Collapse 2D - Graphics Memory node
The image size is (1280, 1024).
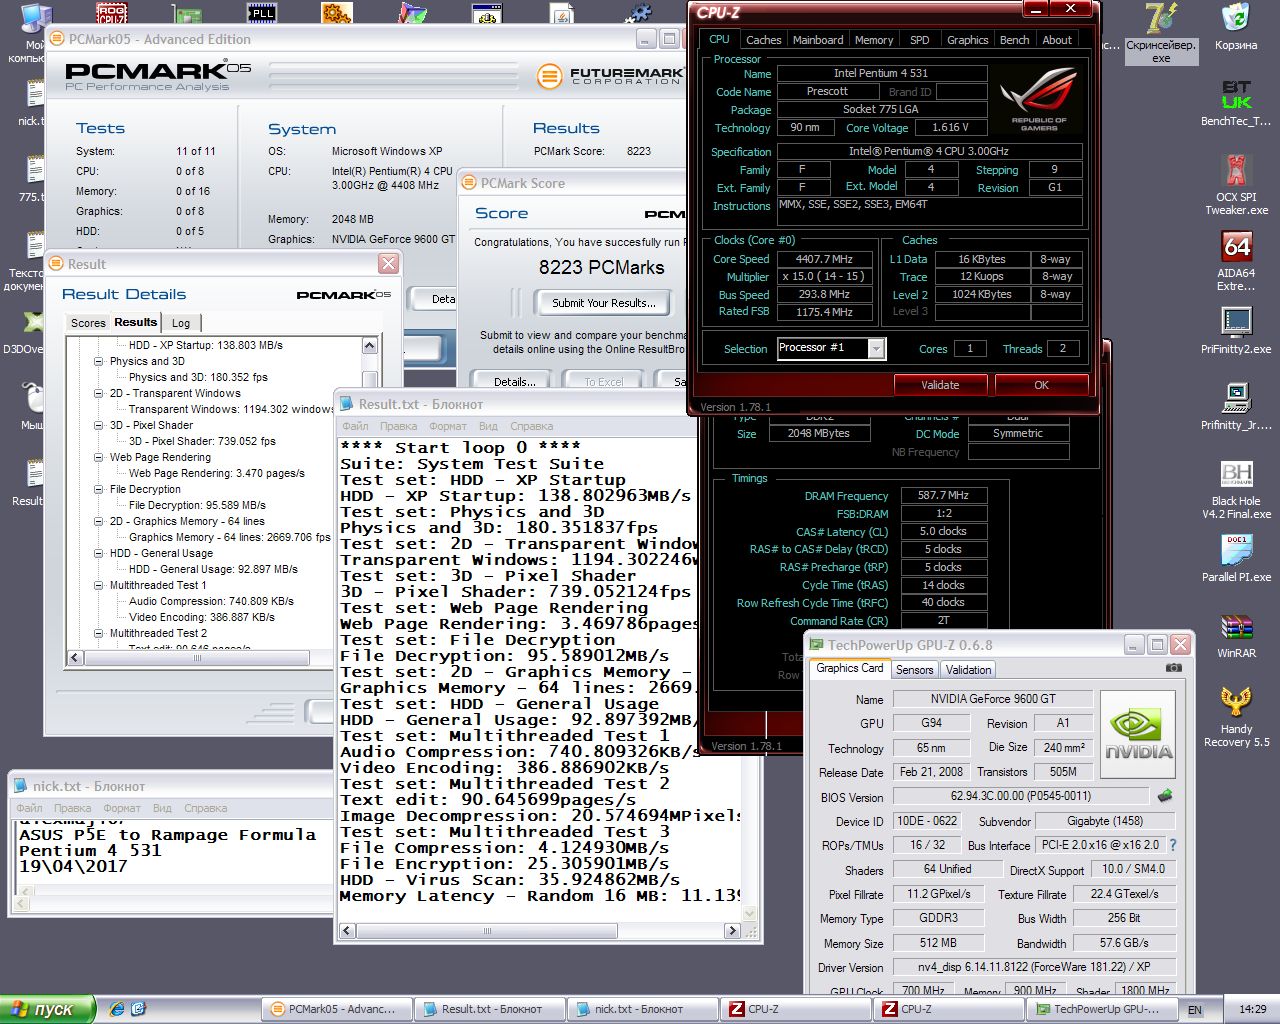(99, 521)
